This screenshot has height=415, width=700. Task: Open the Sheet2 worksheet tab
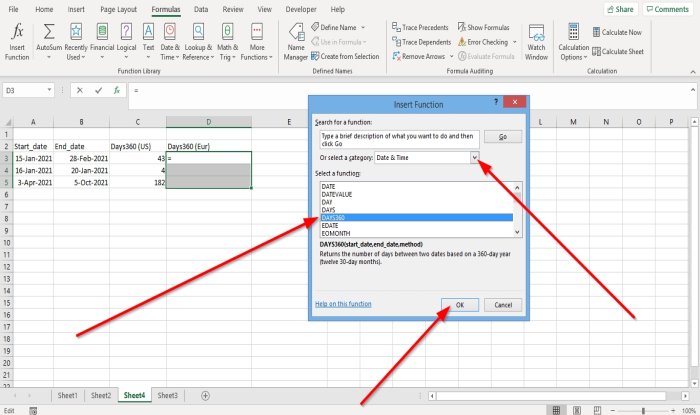click(x=101, y=396)
